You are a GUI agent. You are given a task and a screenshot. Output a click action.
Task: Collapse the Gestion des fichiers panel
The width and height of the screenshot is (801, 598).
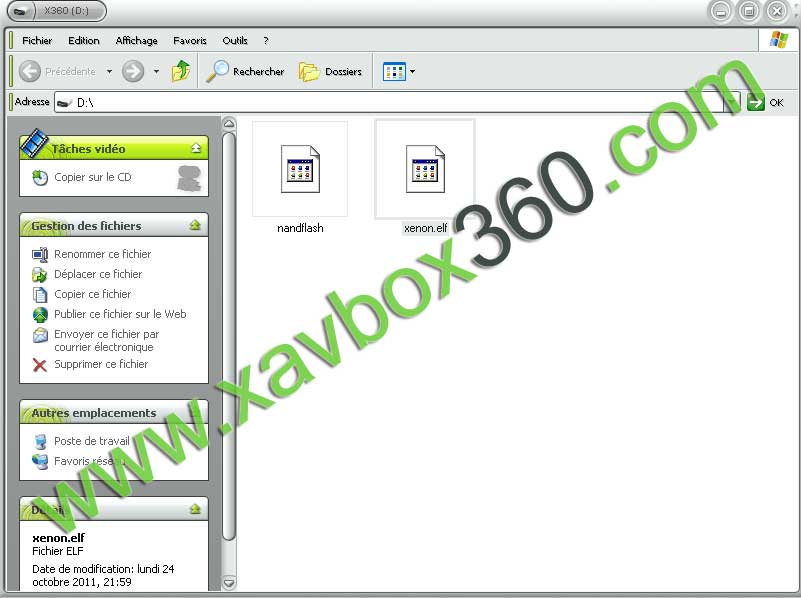point(195,225)
